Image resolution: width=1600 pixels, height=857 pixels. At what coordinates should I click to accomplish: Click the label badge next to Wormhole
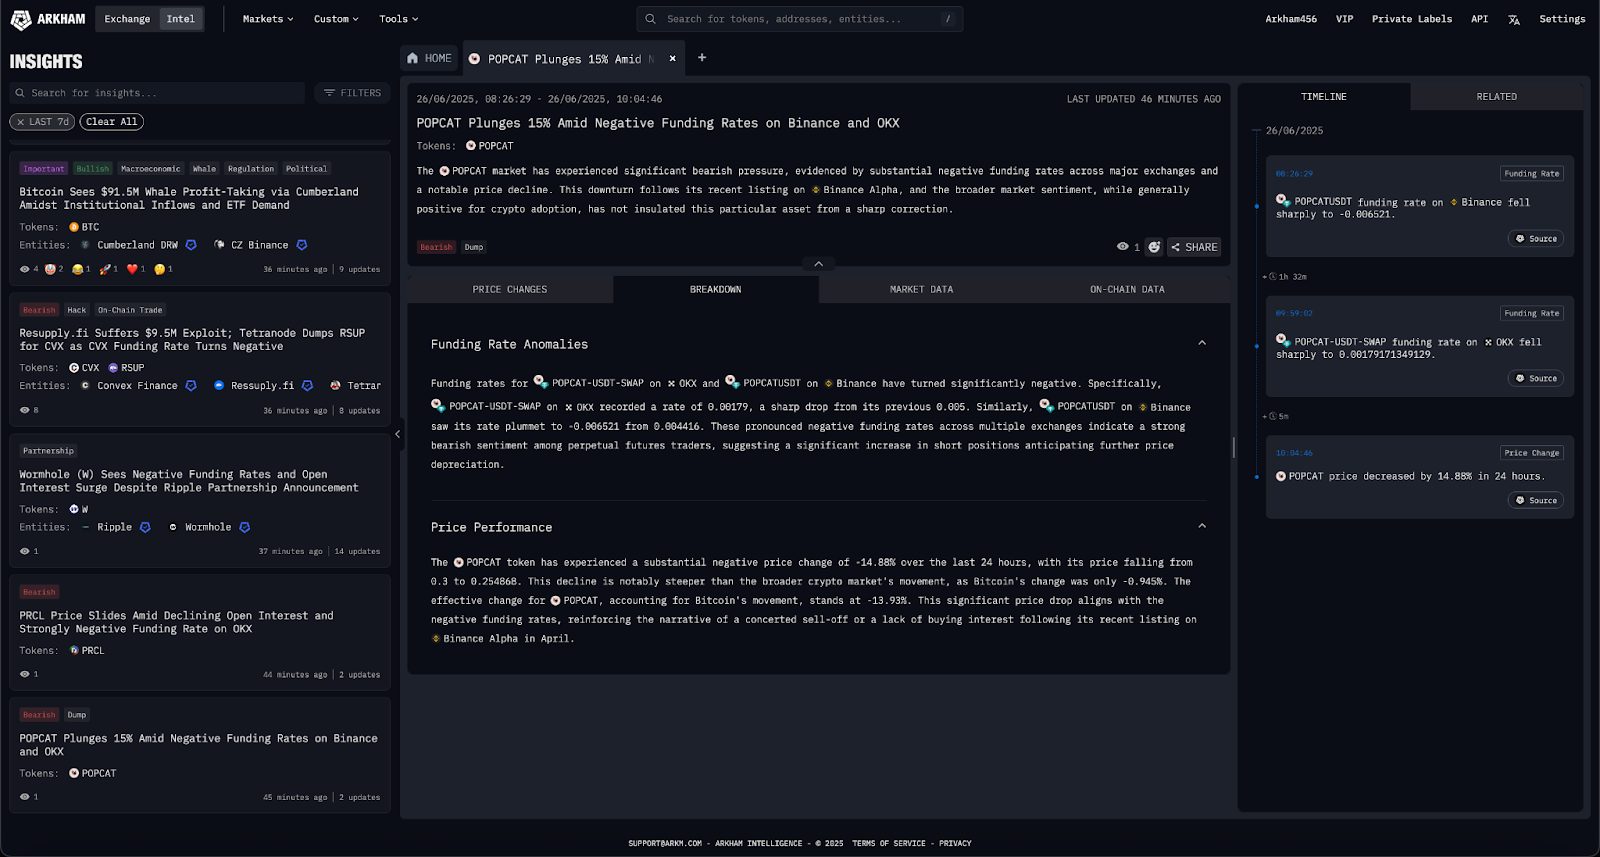tap(245, 527)
